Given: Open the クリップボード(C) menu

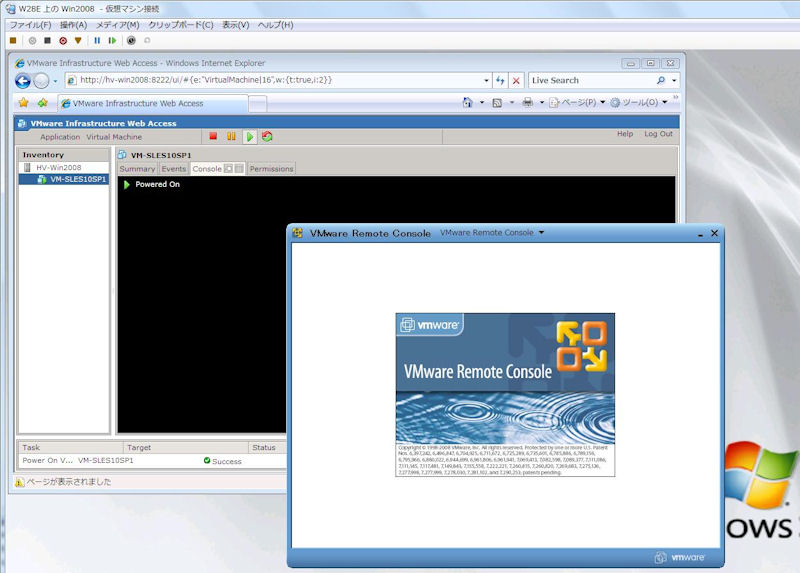Looking at the screenshot, I should (181, 24).
